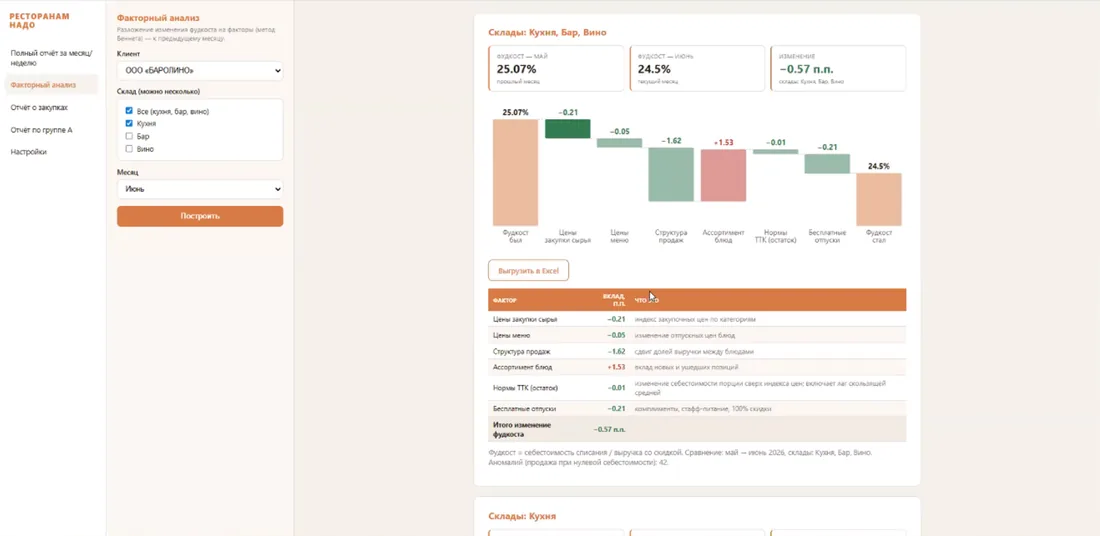Click the ВКЛАД, П.П. column header
1100x536 pixels.
tap(614, 300)
